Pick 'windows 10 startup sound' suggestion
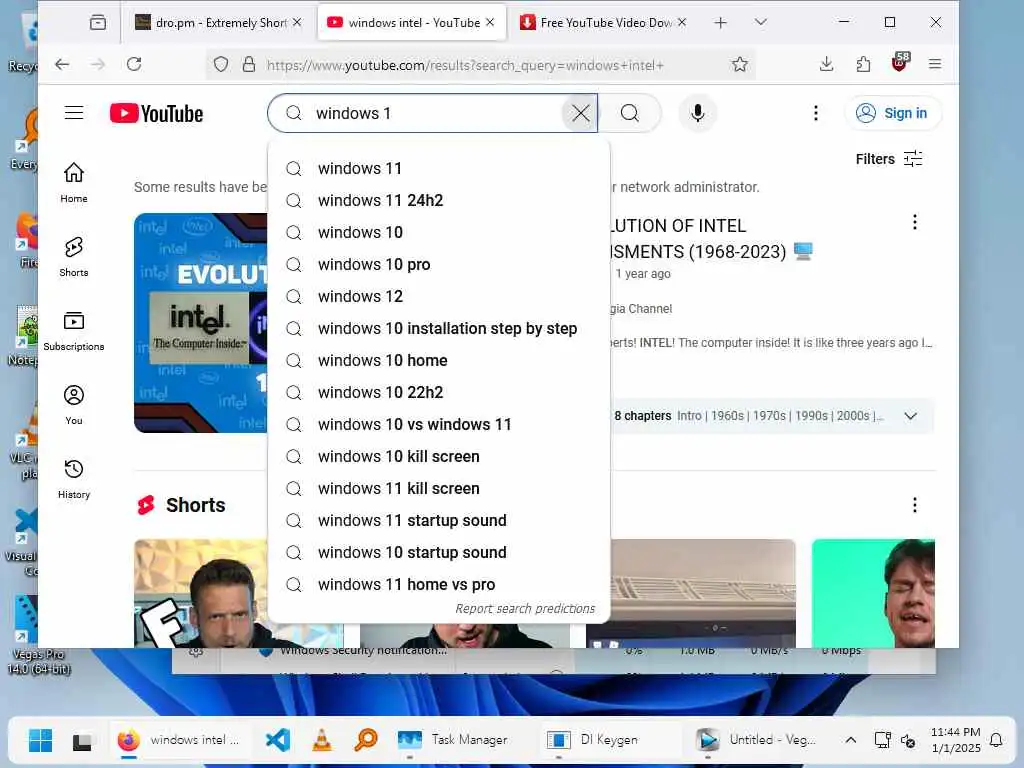Viewport: 1024px width, 768px height. click(439, 552)
